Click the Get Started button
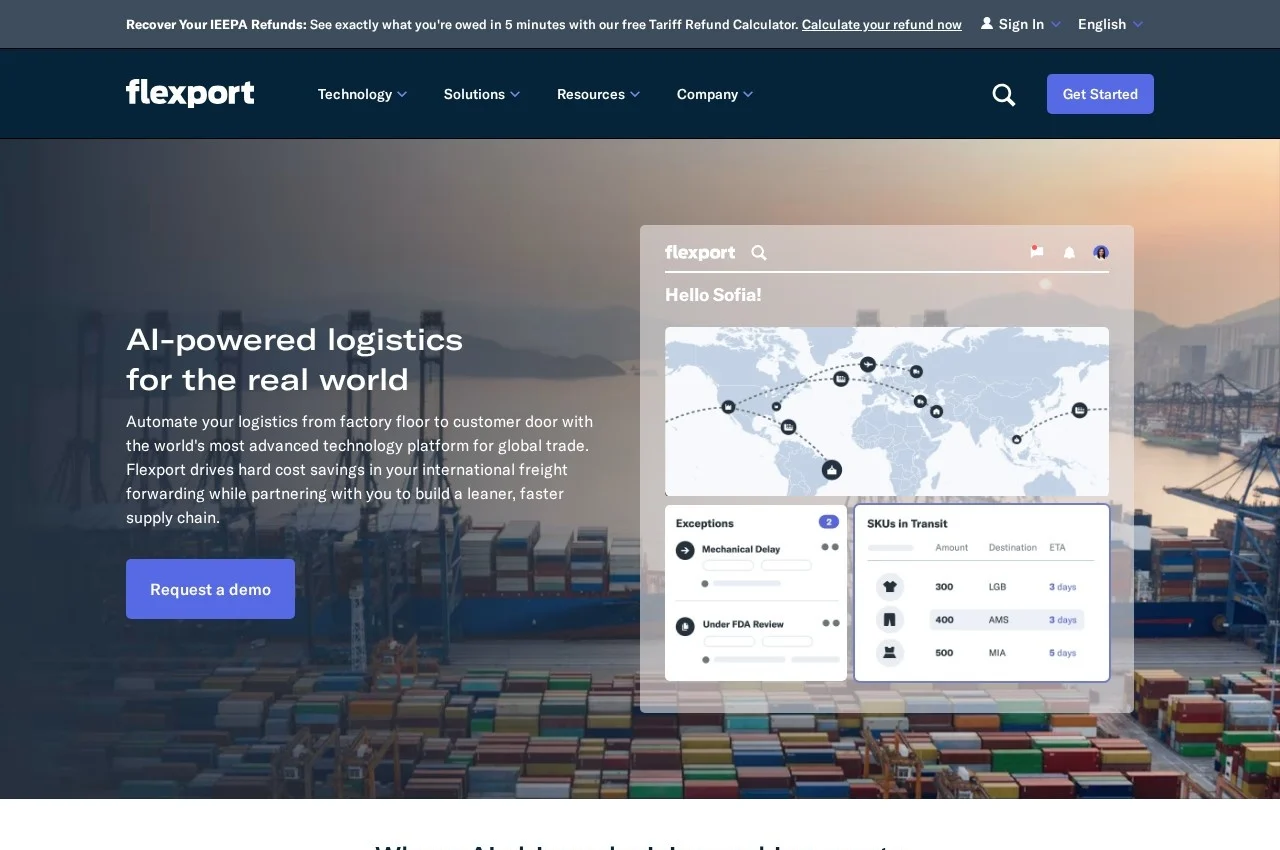Screen dimensions: 1280x850 pos(1100,94)
